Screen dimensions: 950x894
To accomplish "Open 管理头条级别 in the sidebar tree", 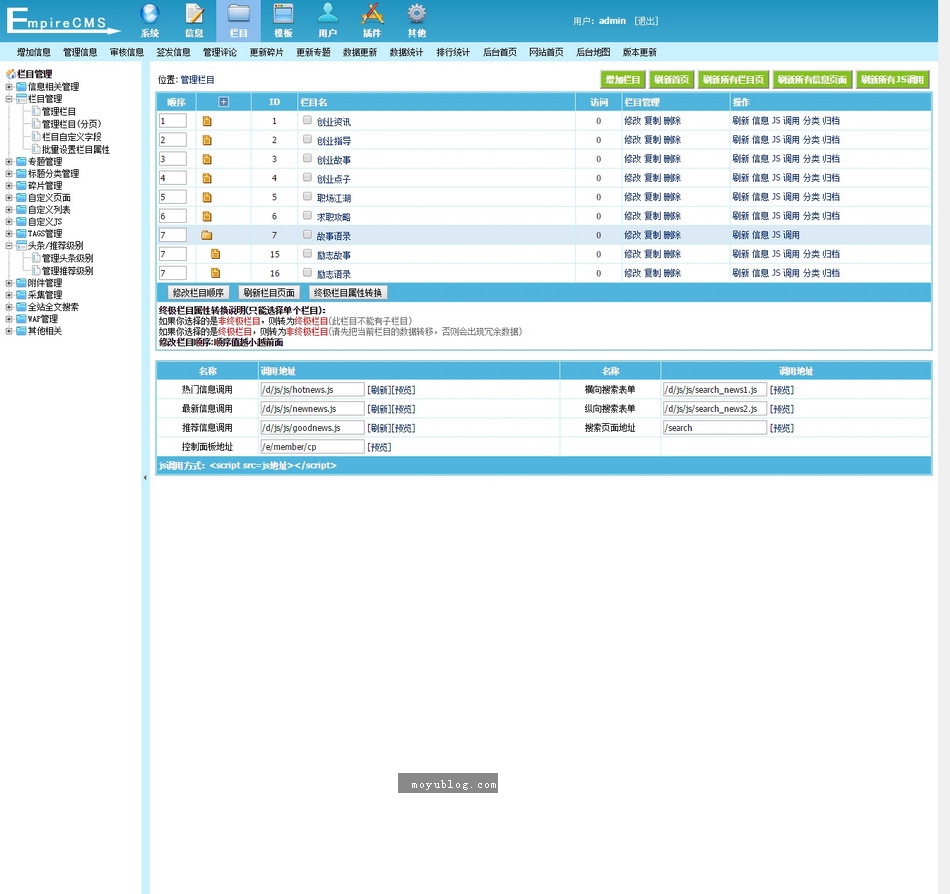I will 67,258.
